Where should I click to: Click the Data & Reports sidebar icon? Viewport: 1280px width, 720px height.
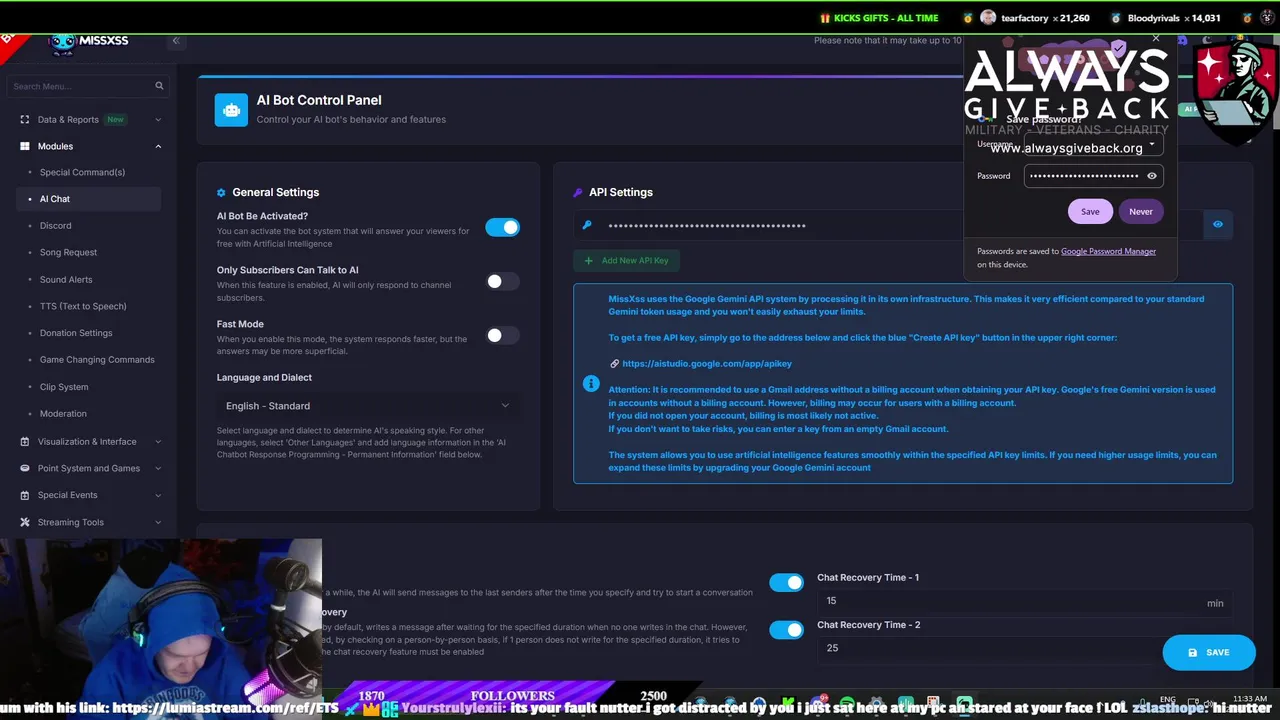(x=25, y=119)
